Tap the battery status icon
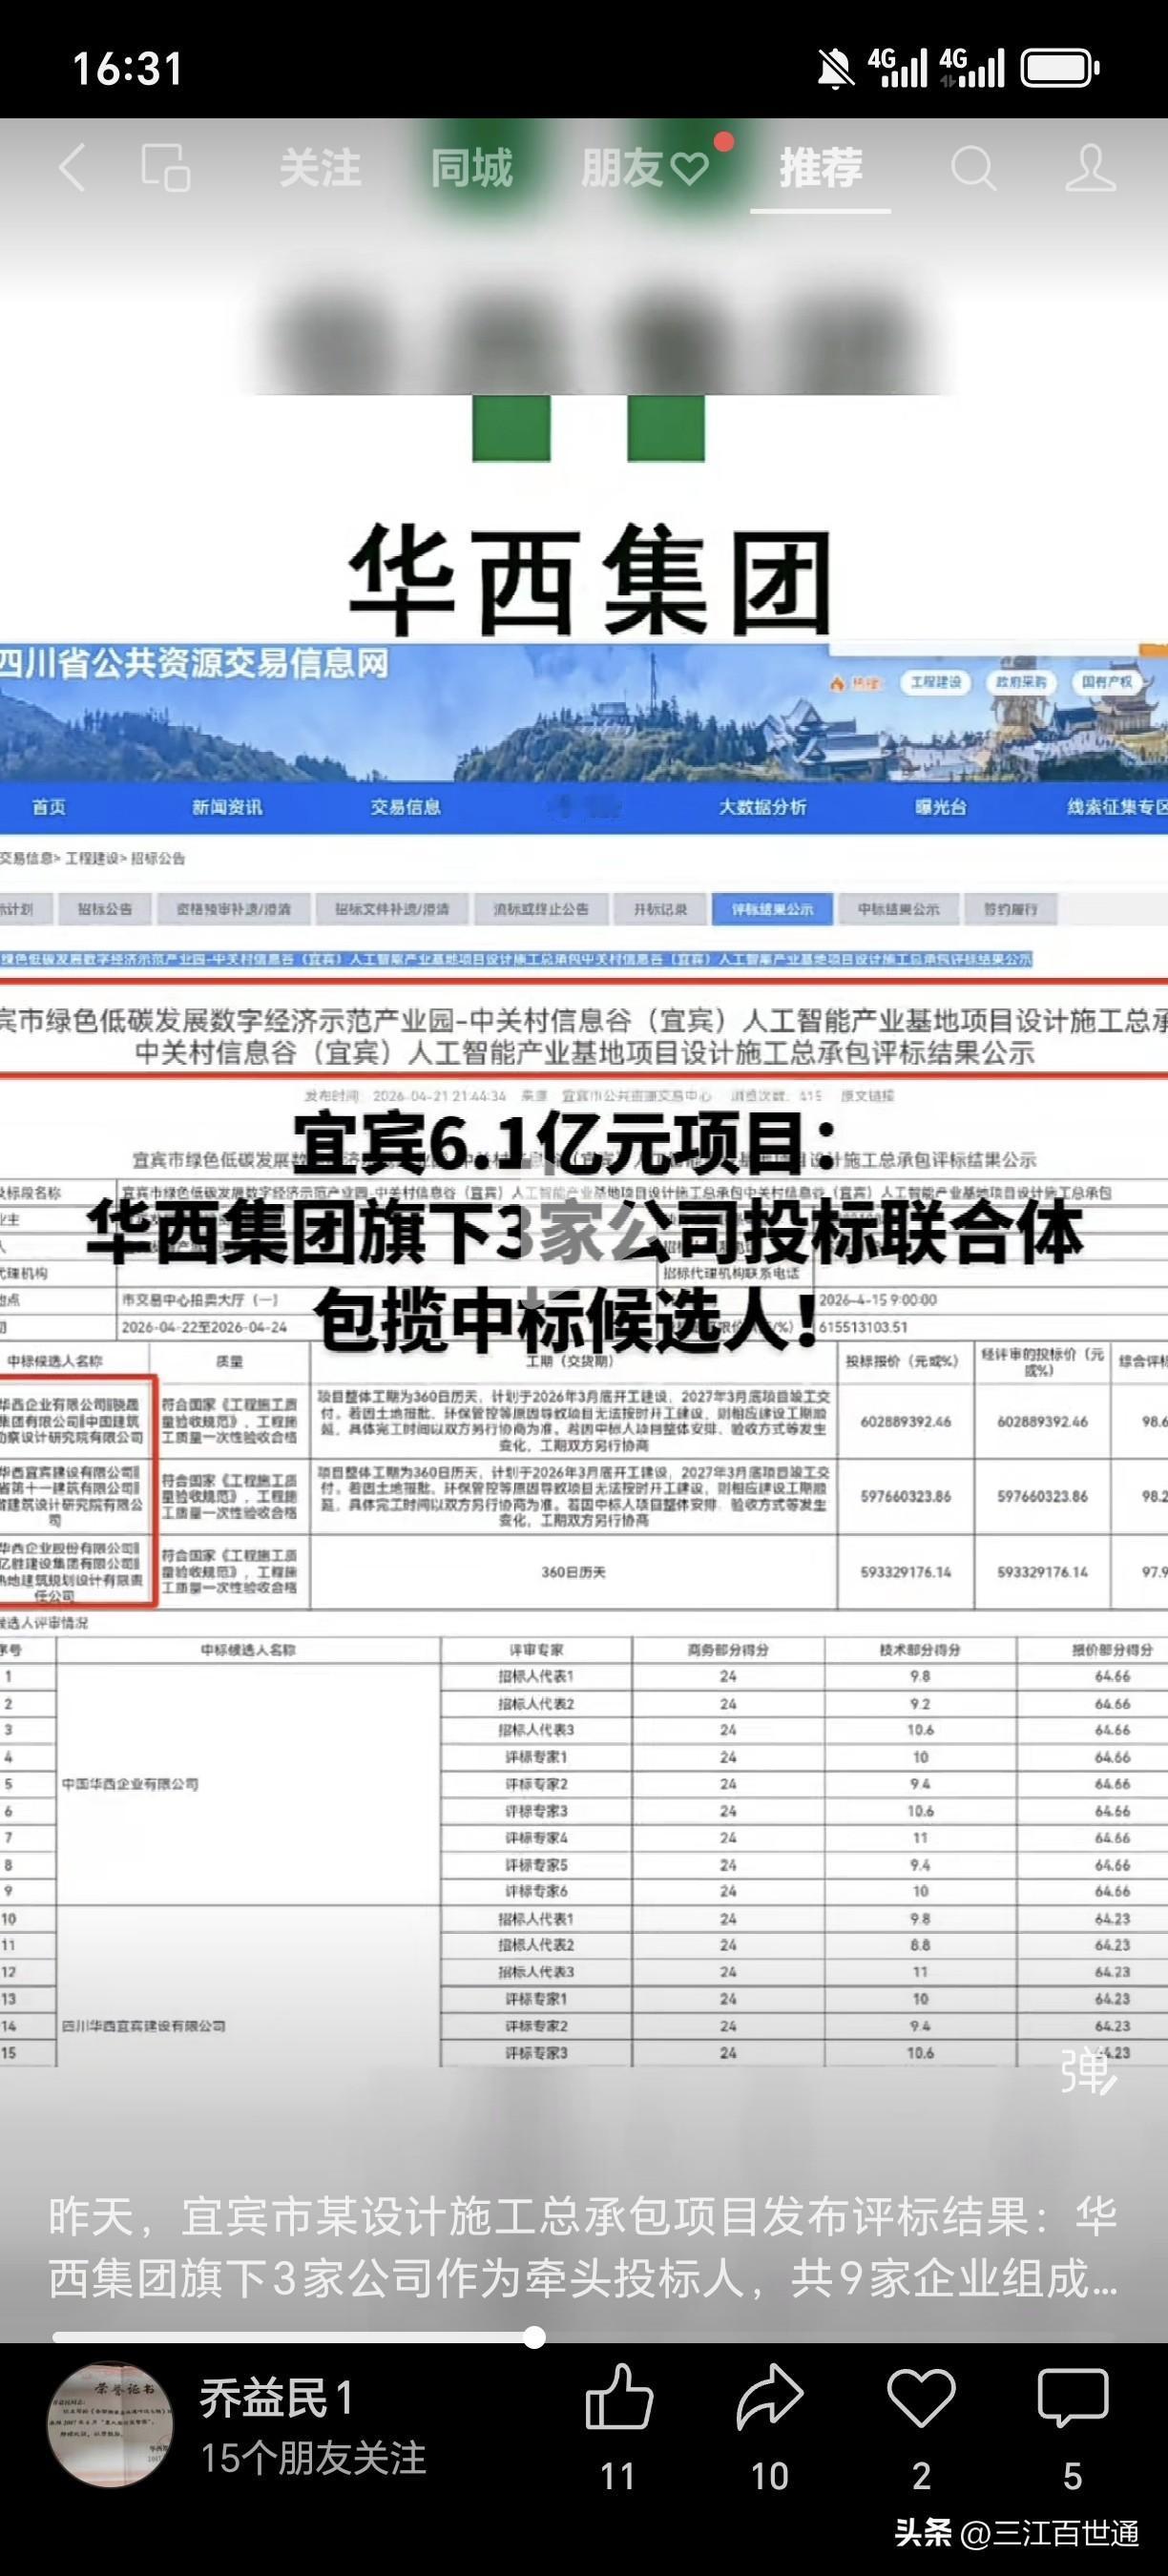This screenshot has height=2576, width=1168. pos(1060,68)
